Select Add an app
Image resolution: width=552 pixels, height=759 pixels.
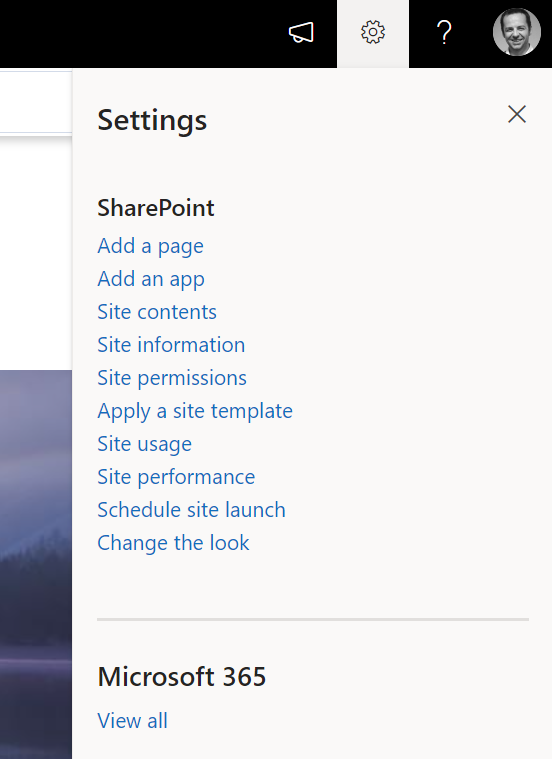point(151,279)
